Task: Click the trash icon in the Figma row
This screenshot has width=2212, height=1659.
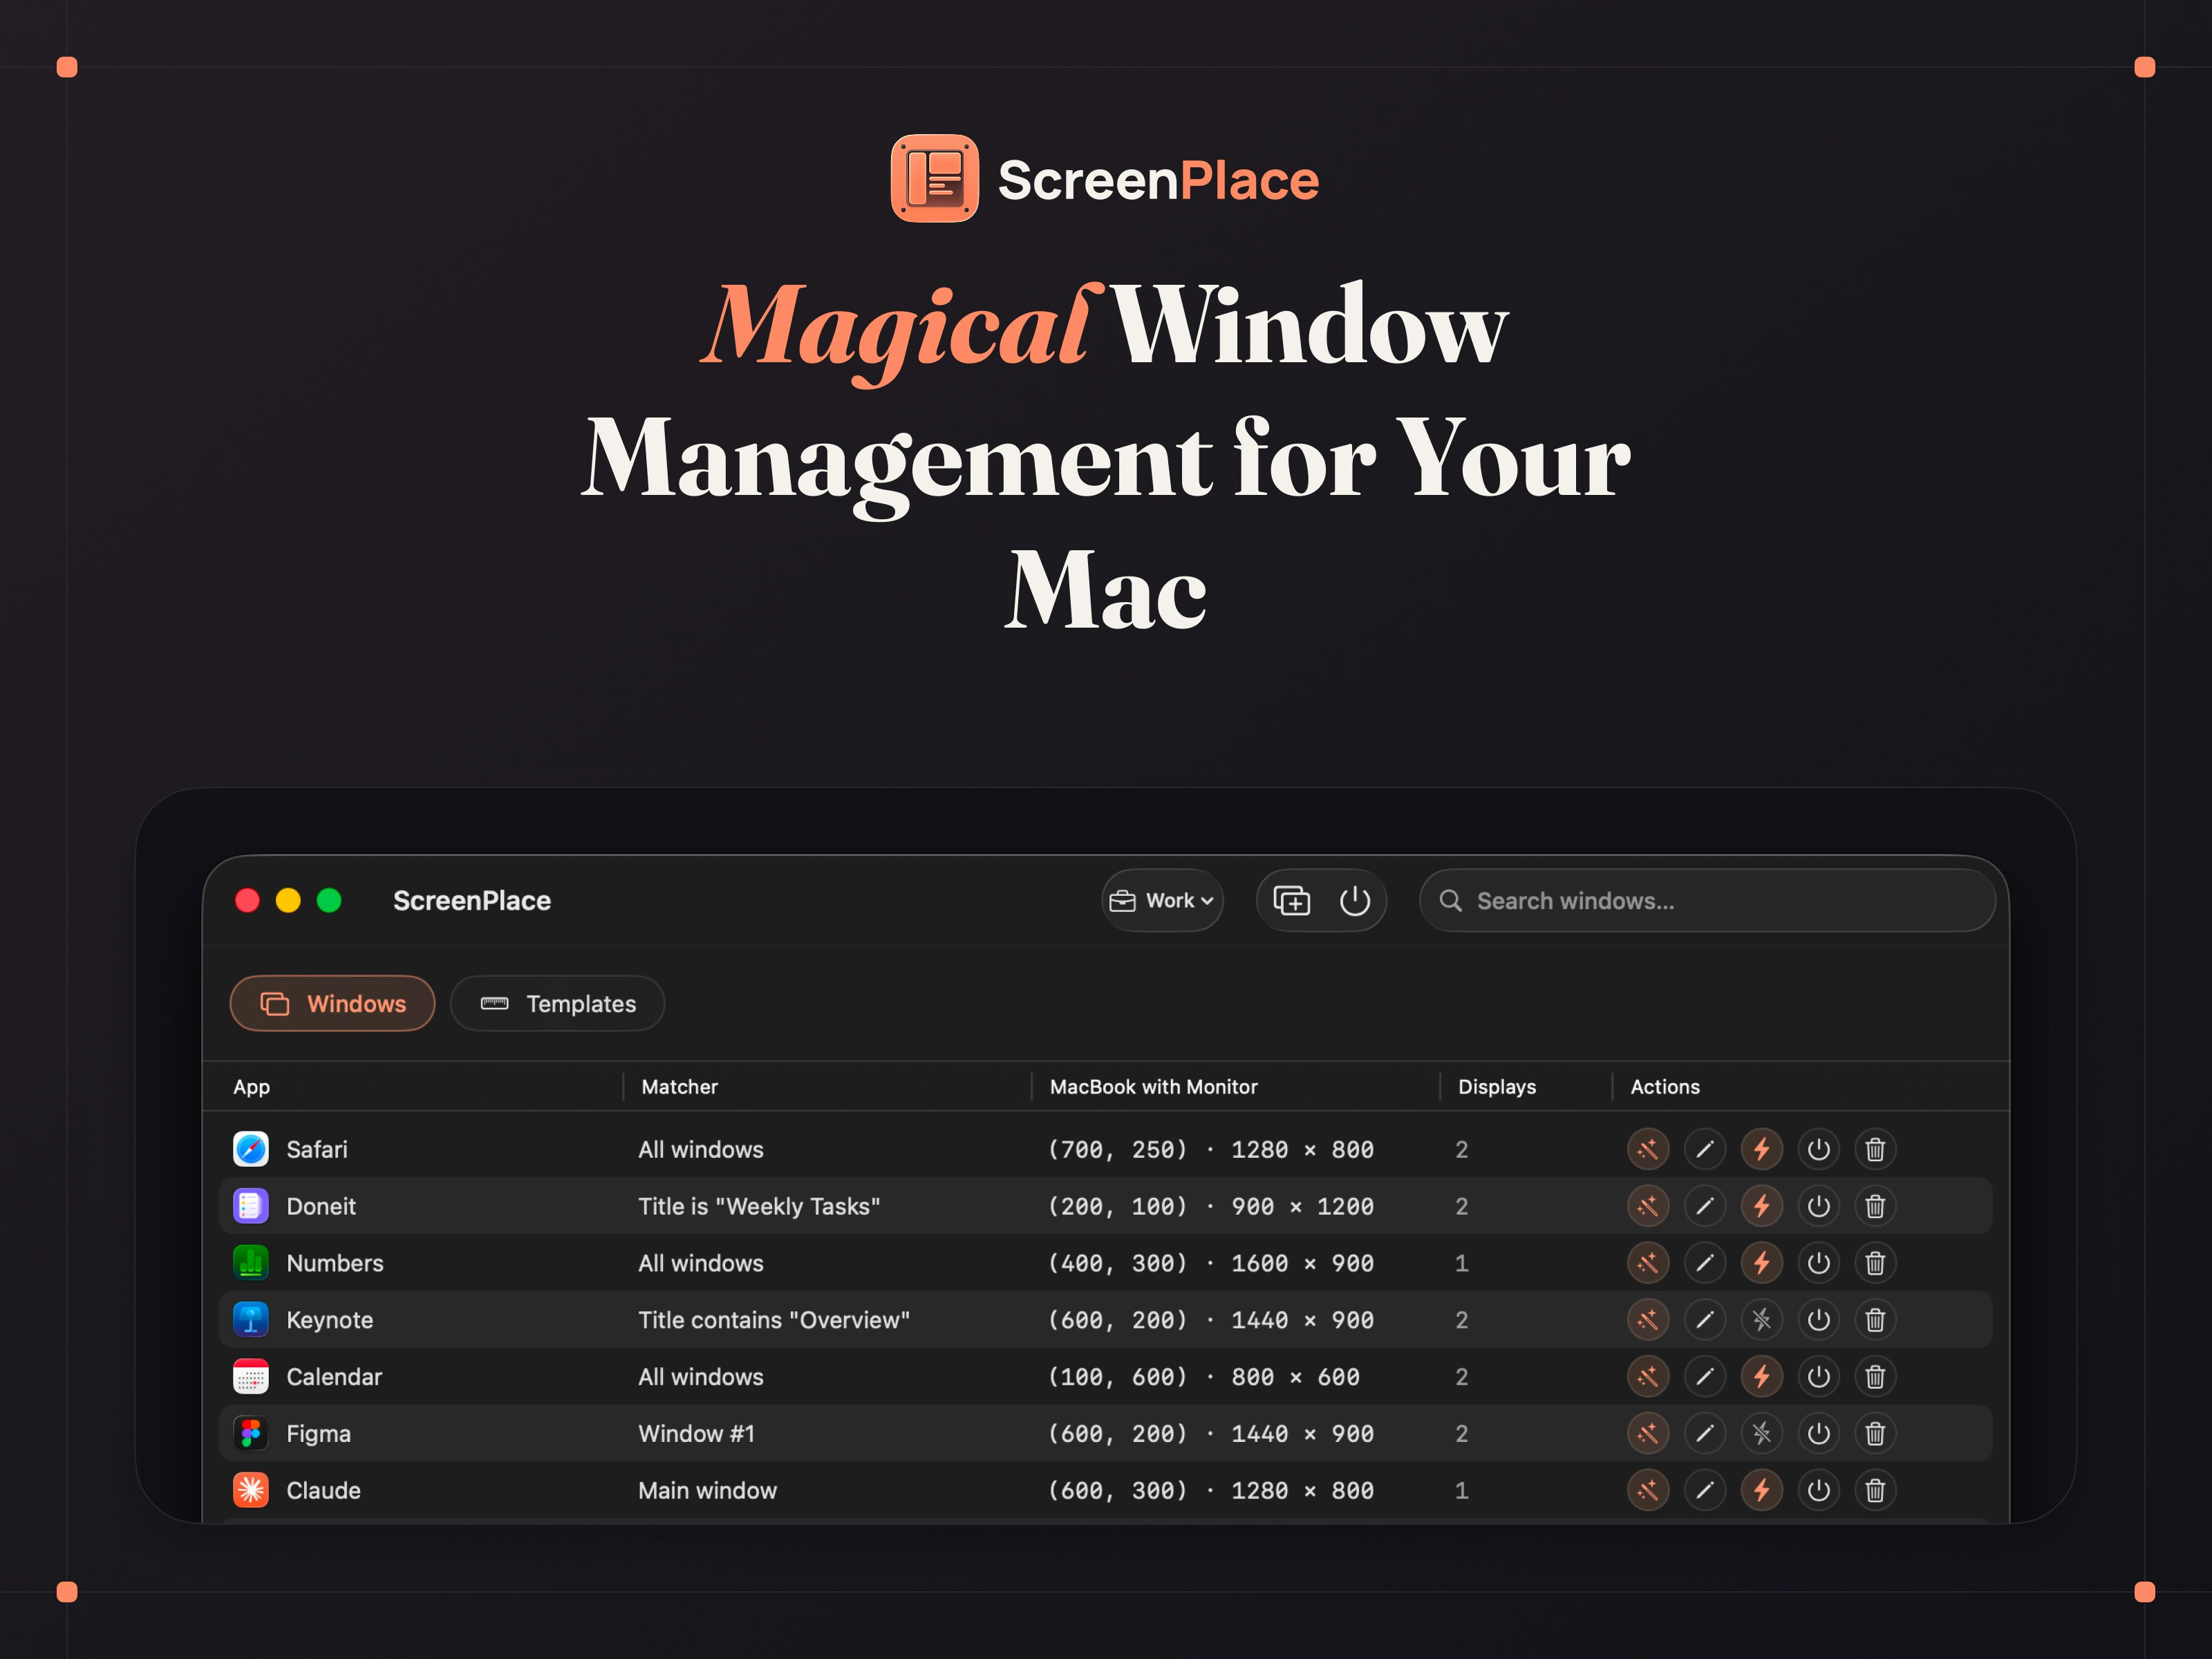Action: [1876, 1434]
